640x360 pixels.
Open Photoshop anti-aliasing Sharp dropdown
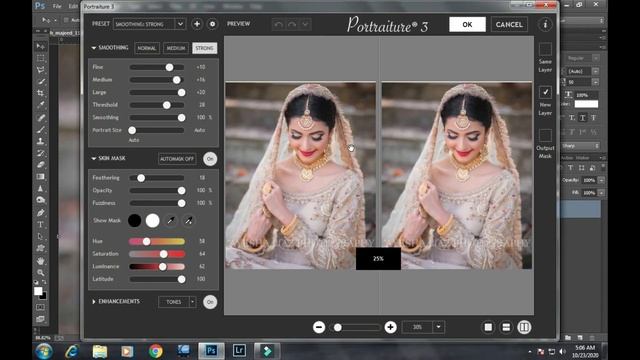[581, 146]
